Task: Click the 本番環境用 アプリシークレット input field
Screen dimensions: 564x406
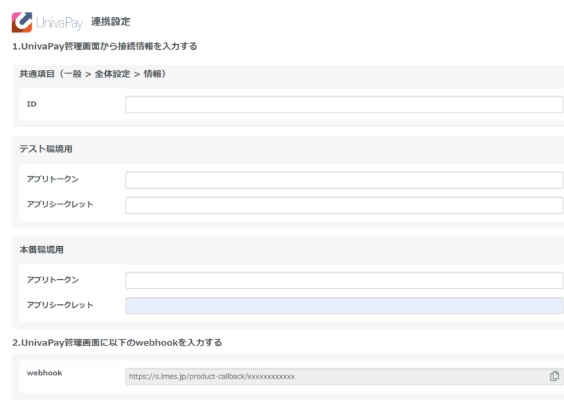Action: click(x=344, y=306)
